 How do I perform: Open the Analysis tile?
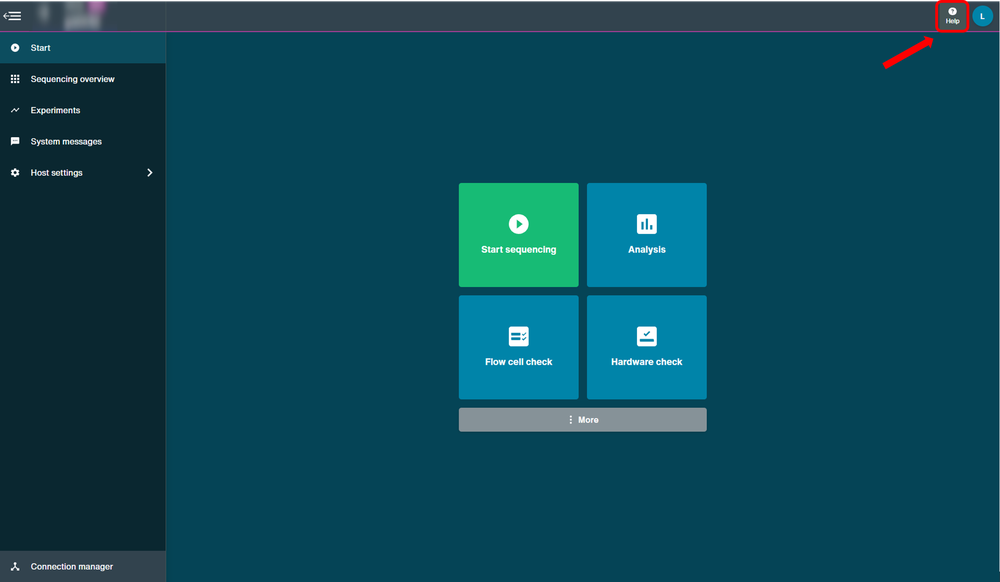647,235
